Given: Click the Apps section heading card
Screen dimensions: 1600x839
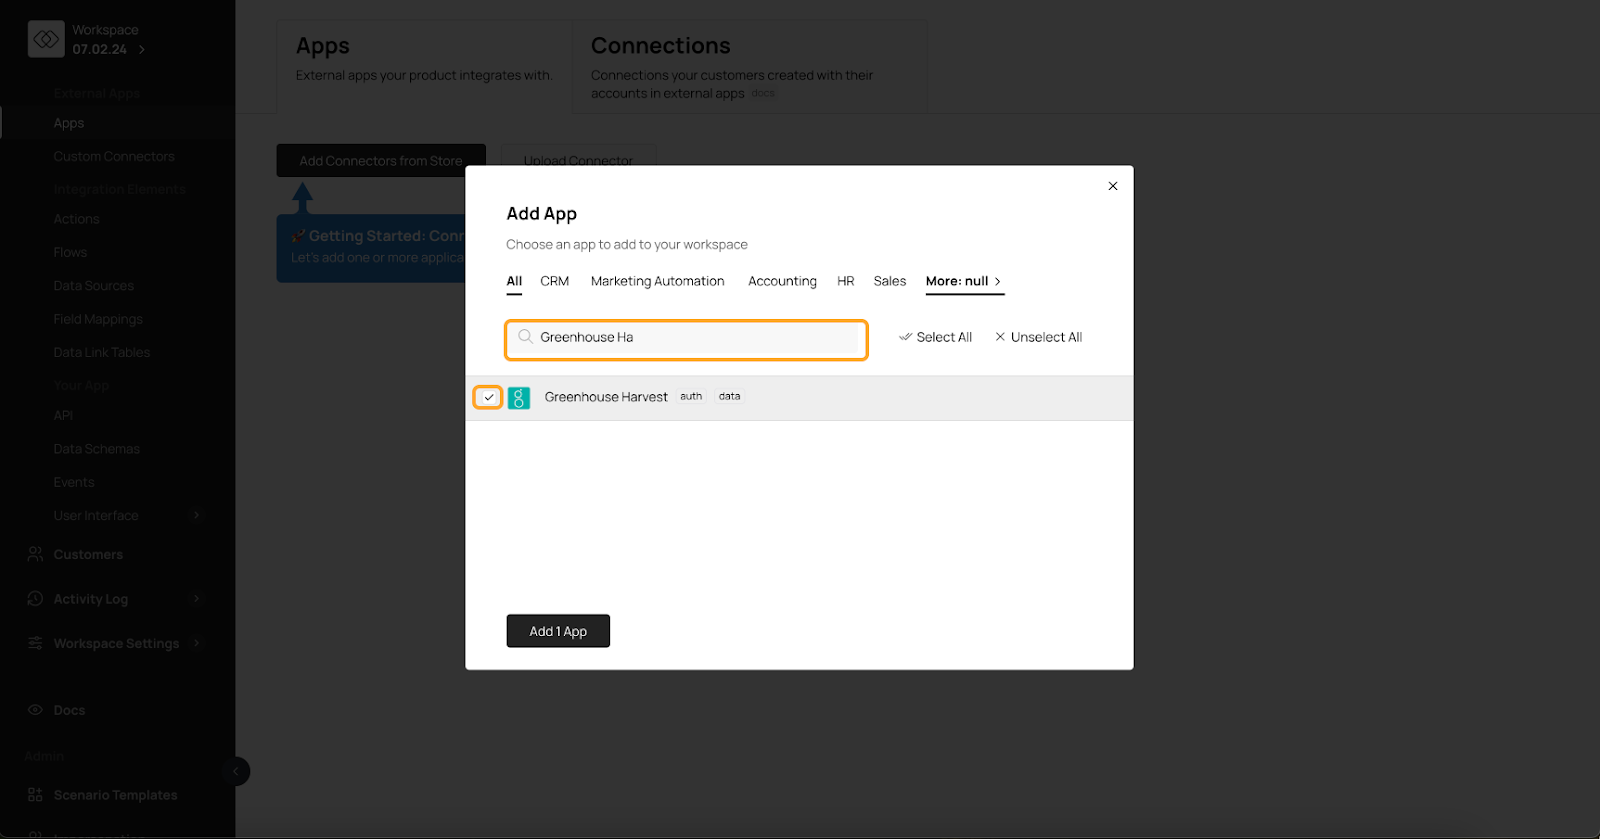Looking at the screenshot, I should pyautogui.click(x=424, y=66).
